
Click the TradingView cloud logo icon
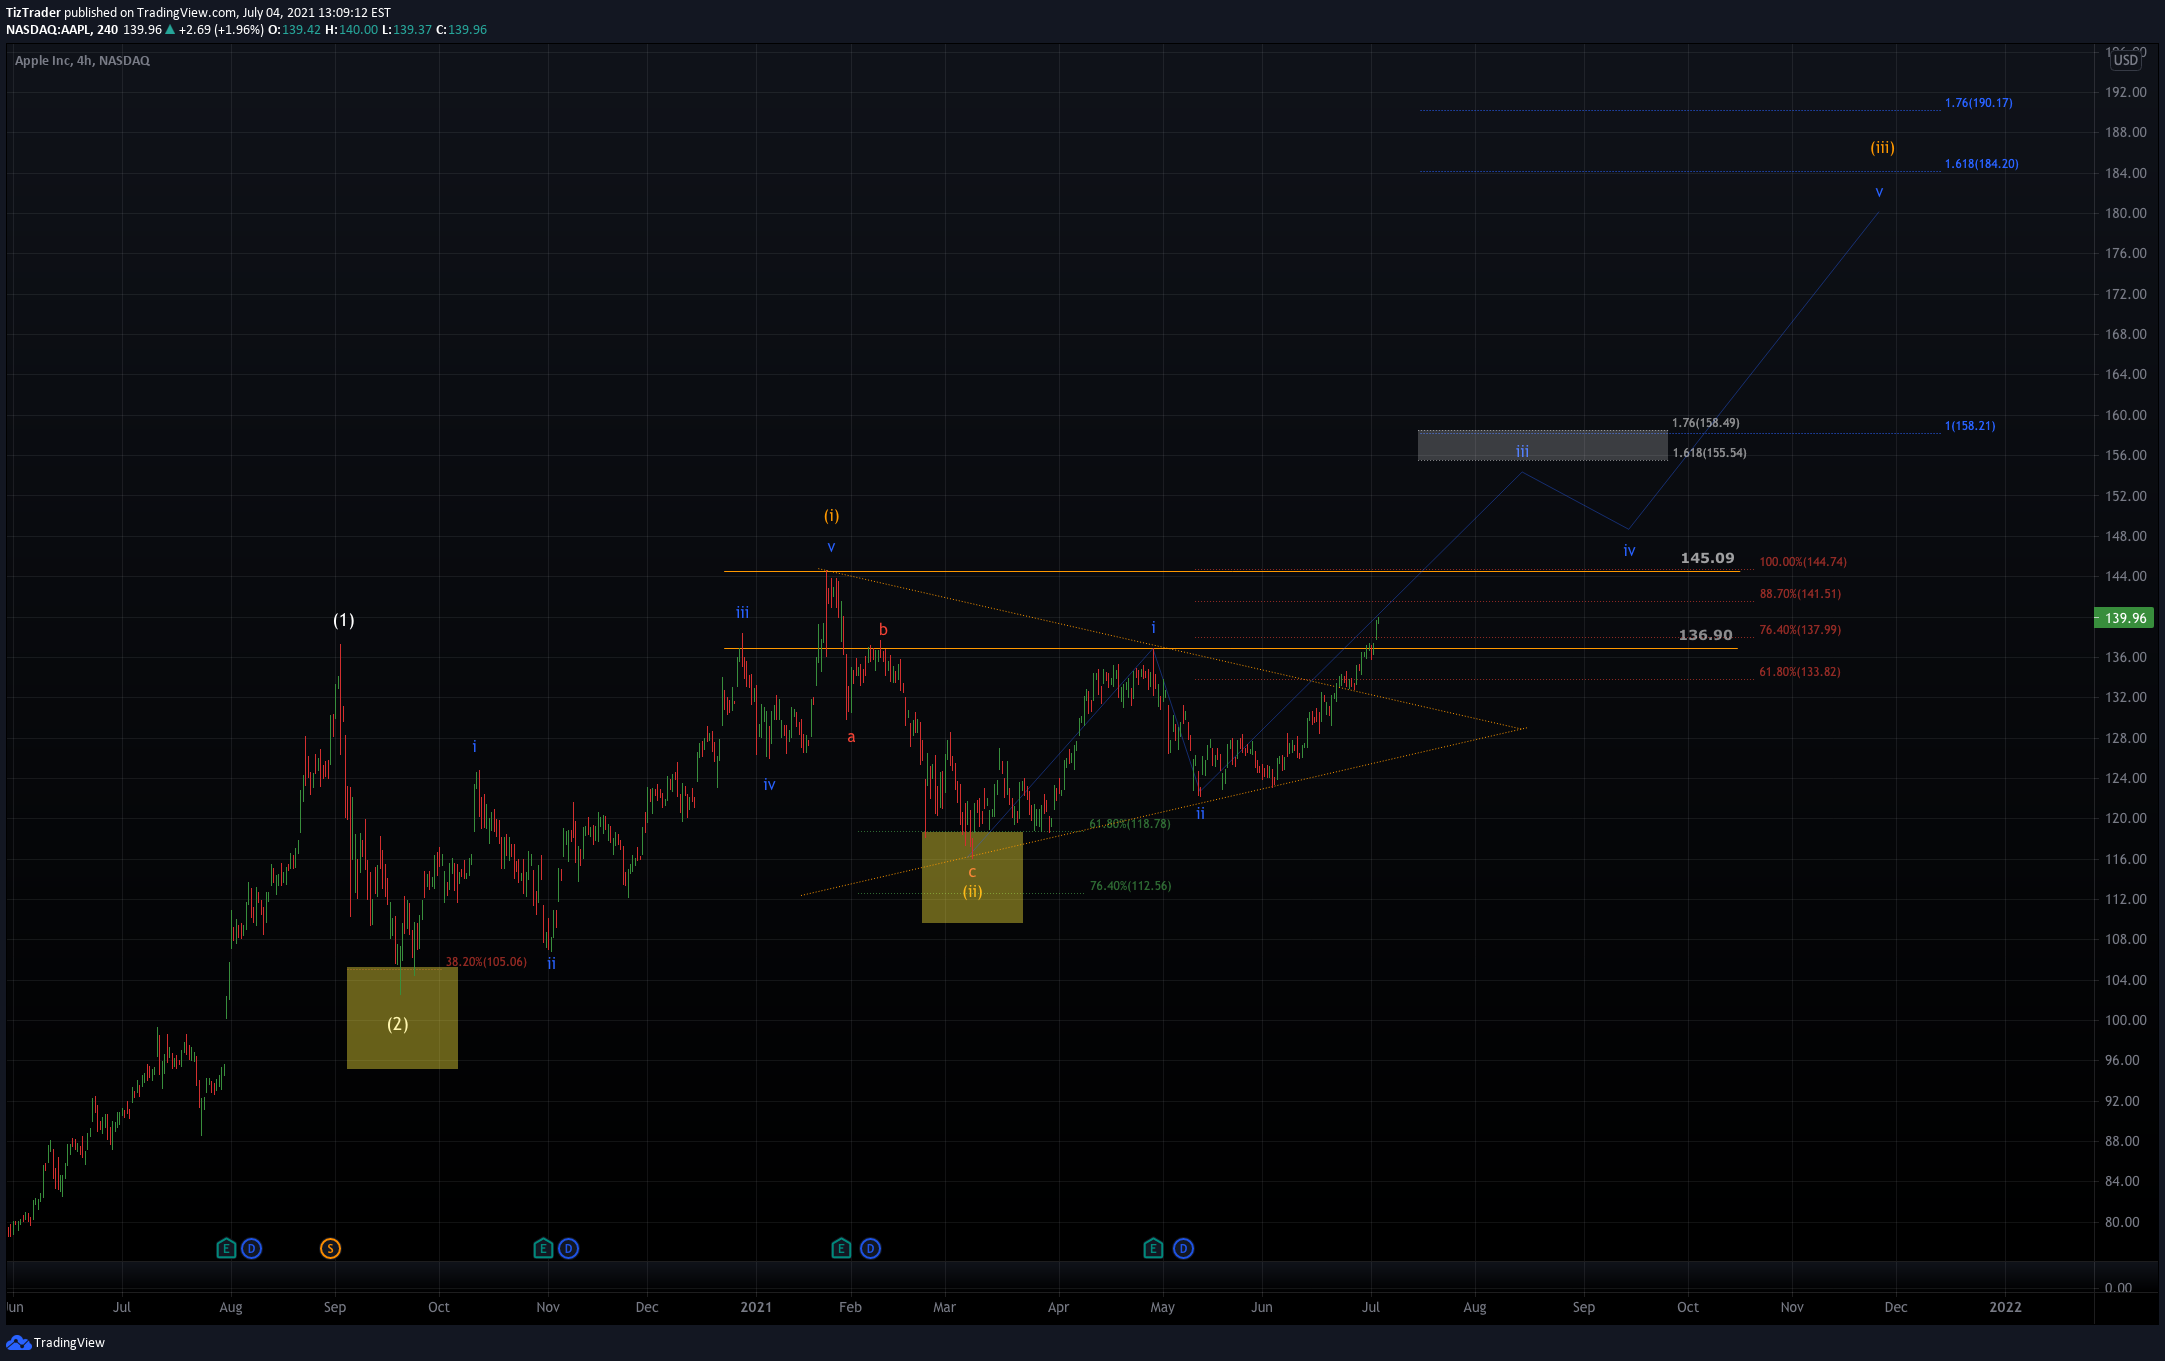coord(18,1342)
